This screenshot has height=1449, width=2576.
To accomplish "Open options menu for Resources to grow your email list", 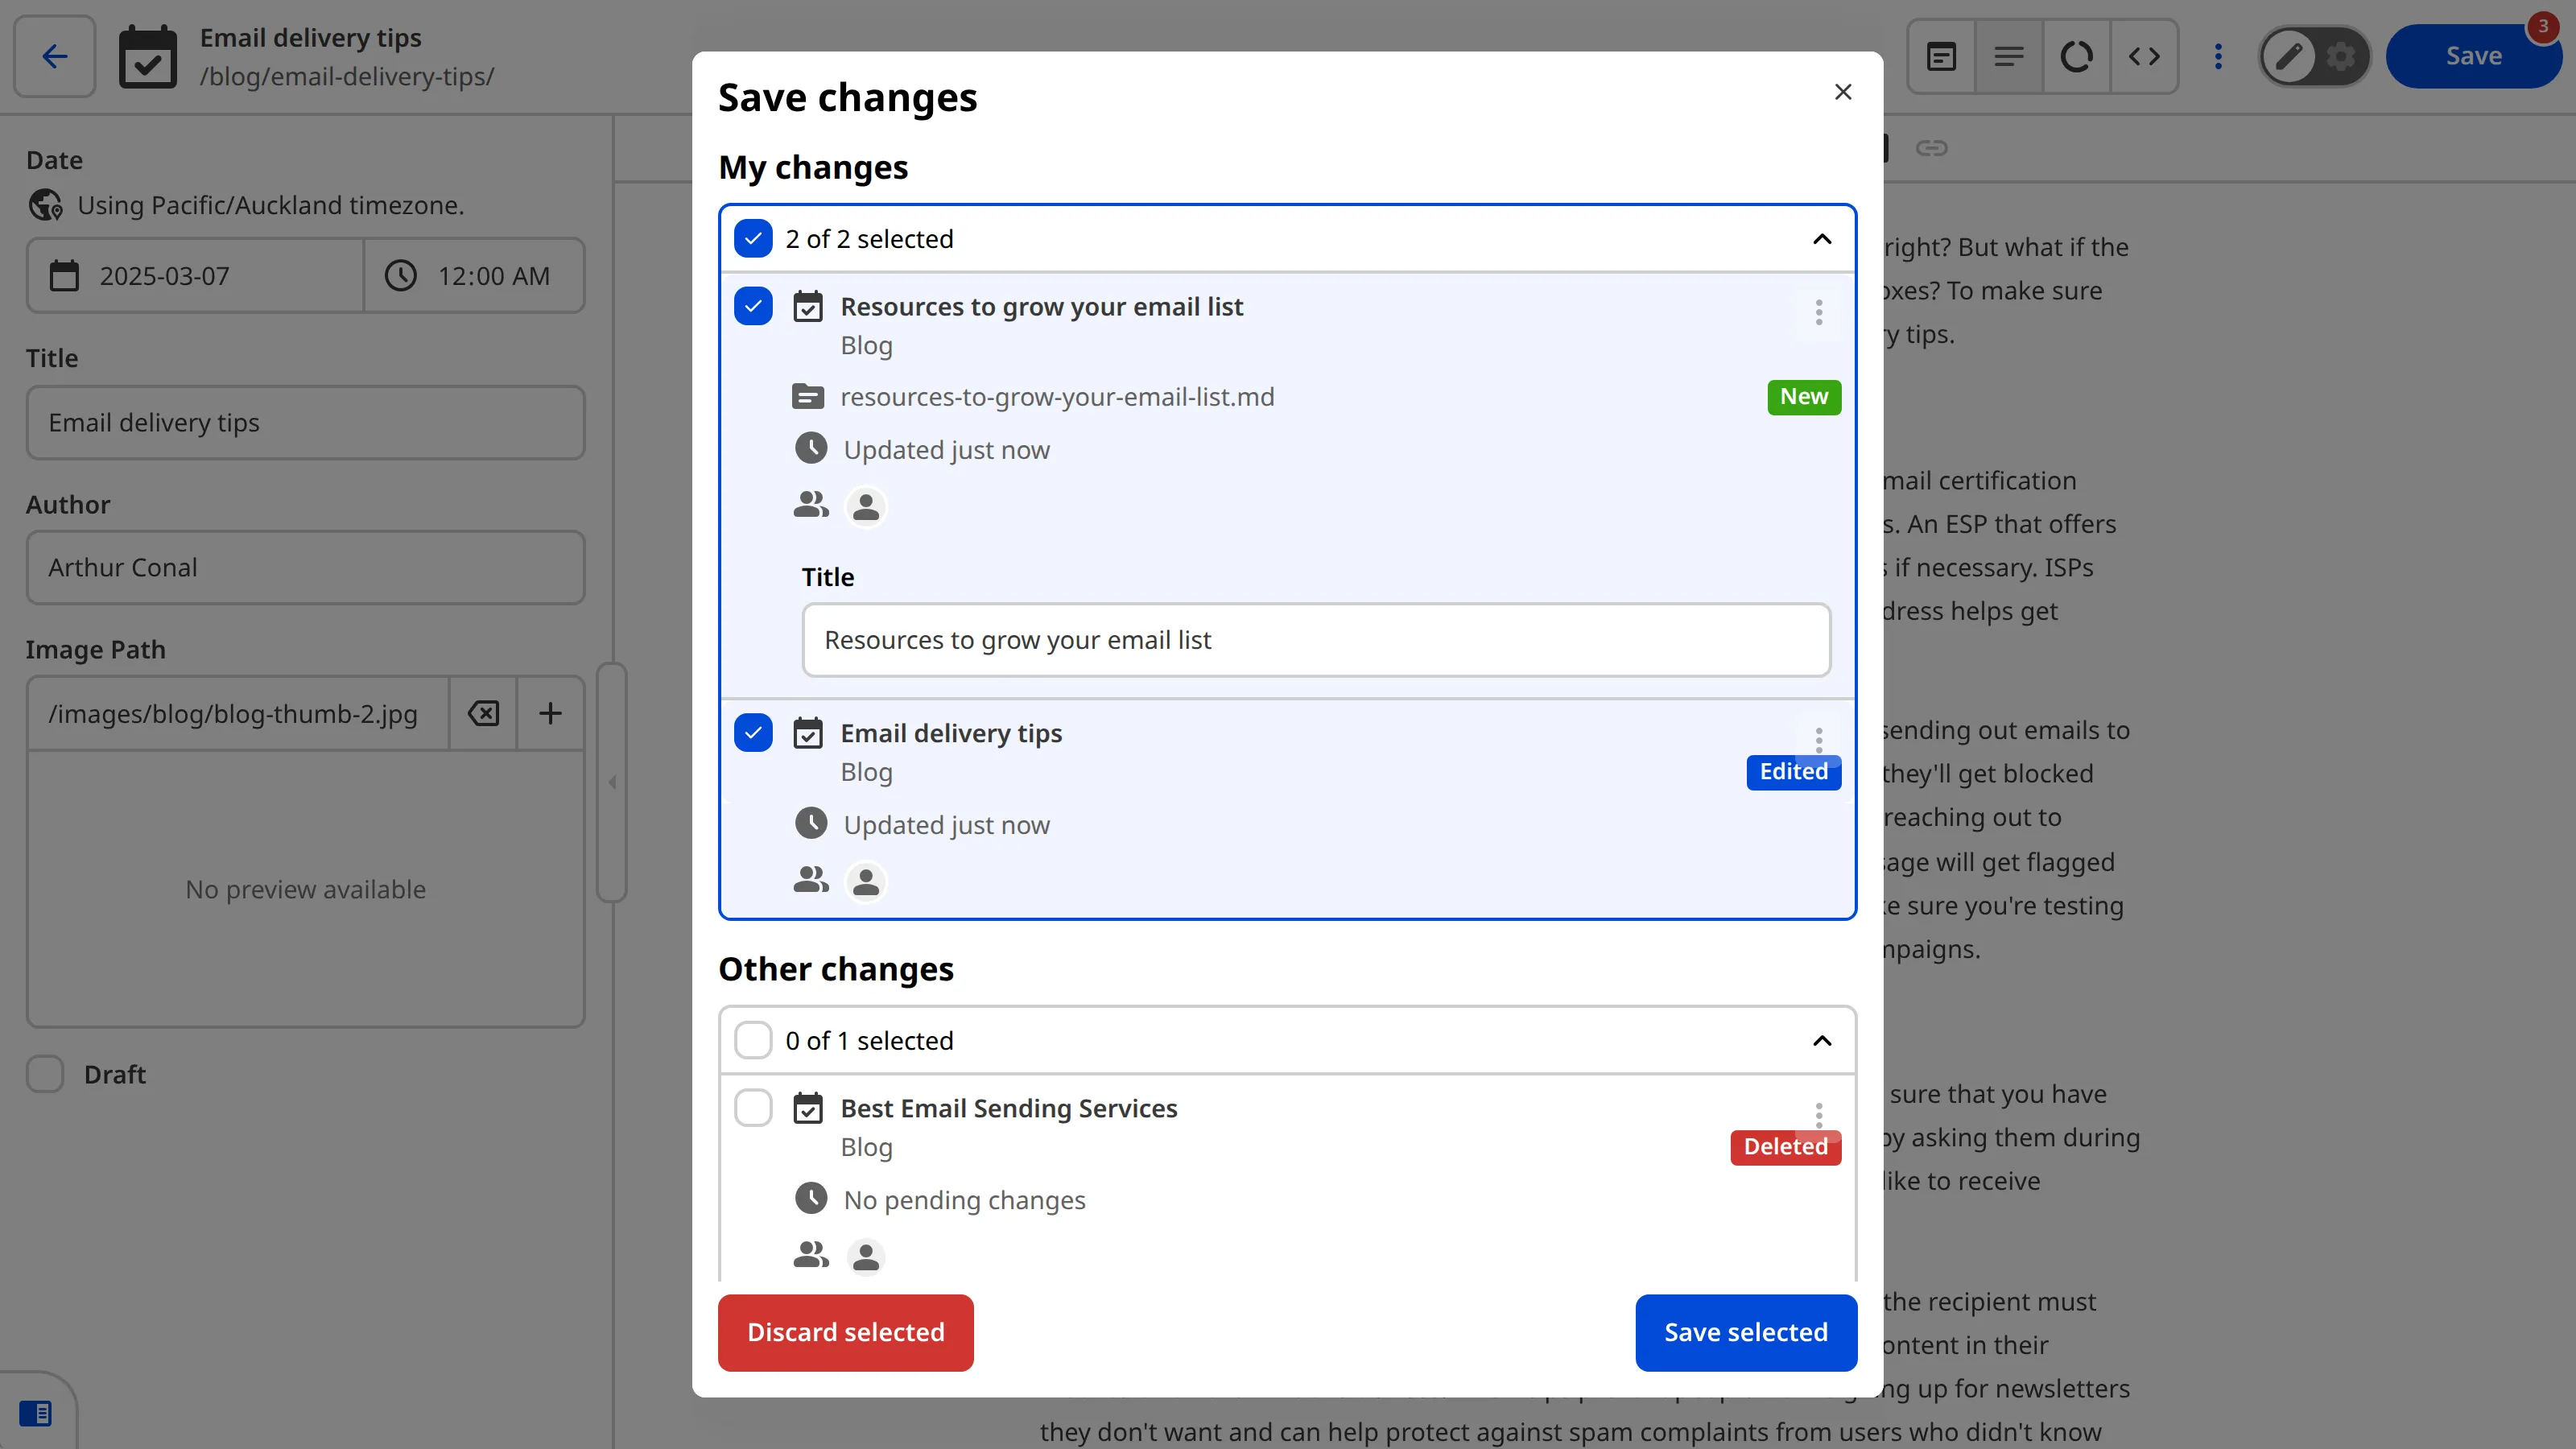I will [1819, 313].
